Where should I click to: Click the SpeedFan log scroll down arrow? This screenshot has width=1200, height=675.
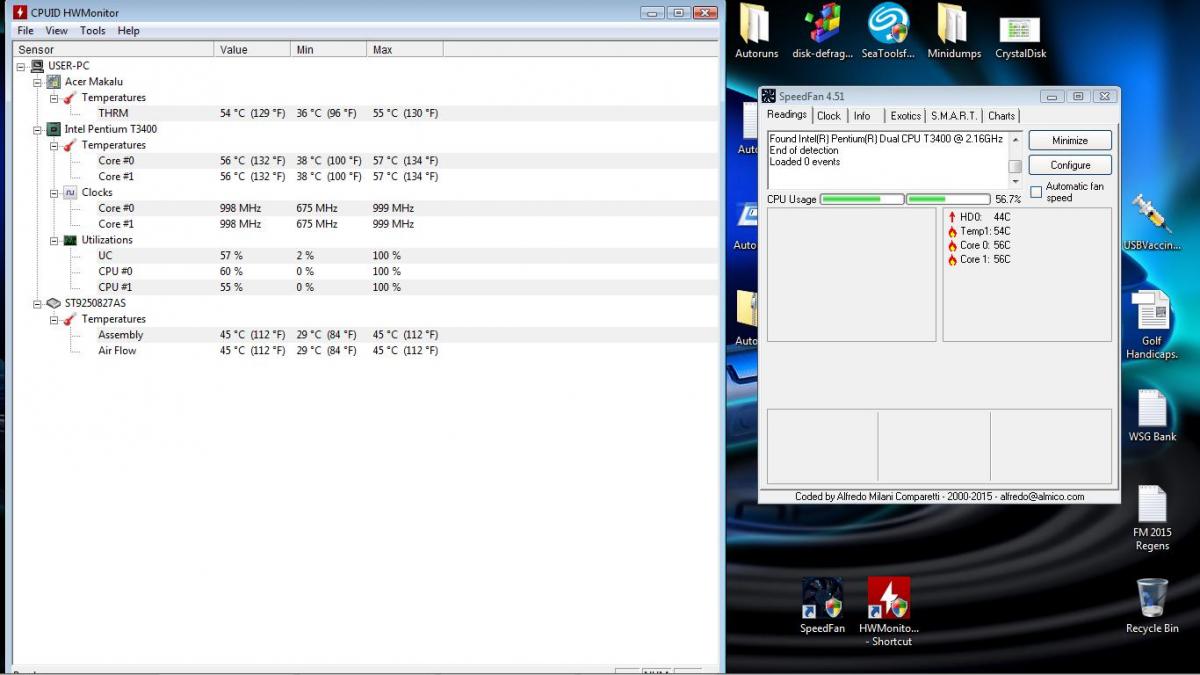pyautogui.click(x=1015, y=182)
